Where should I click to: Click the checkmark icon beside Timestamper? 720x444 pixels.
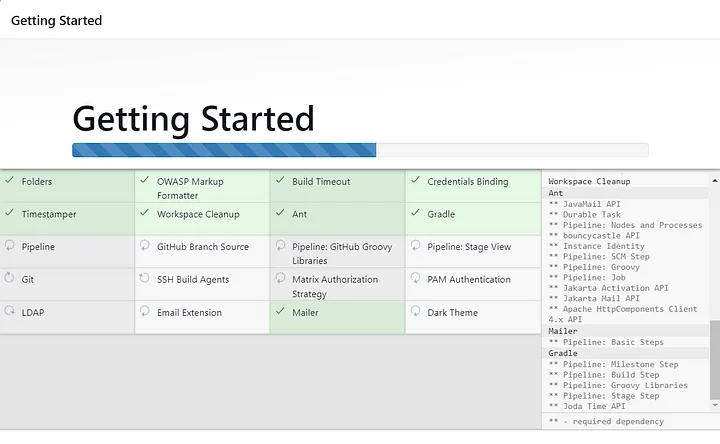(x=9, y=213)
